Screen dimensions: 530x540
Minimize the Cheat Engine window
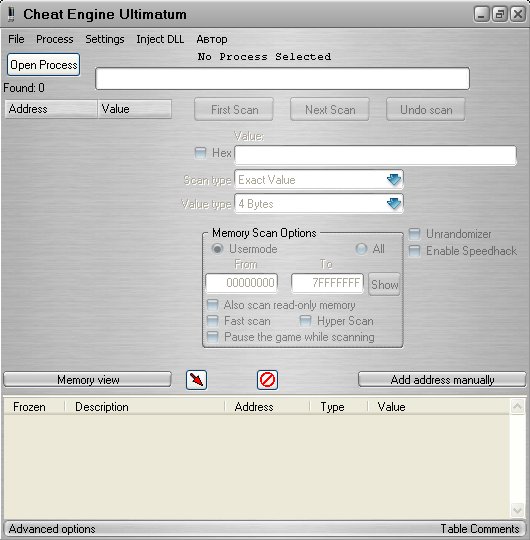point(481,14)
